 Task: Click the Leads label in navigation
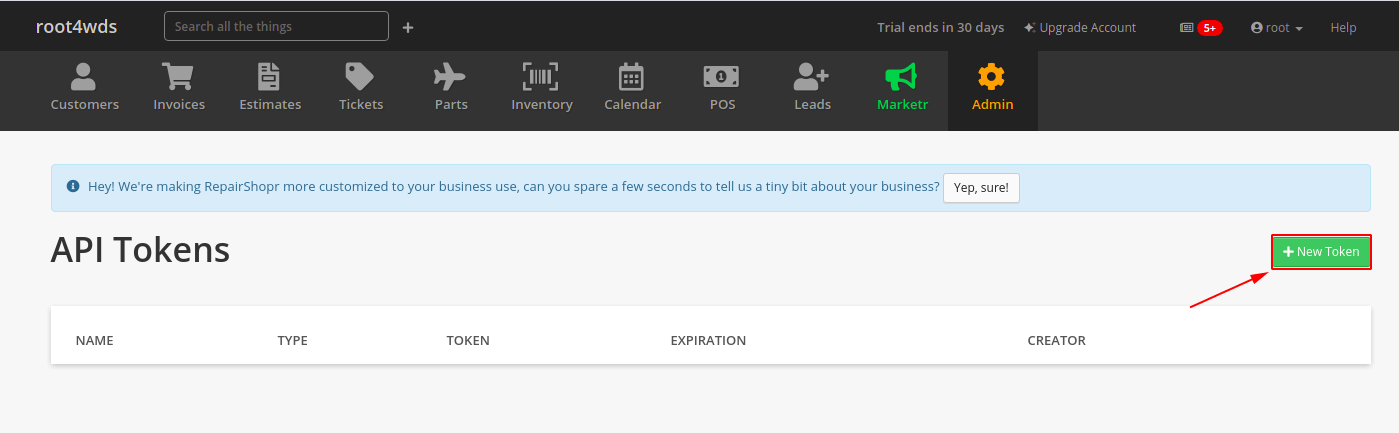click(813, 104)
